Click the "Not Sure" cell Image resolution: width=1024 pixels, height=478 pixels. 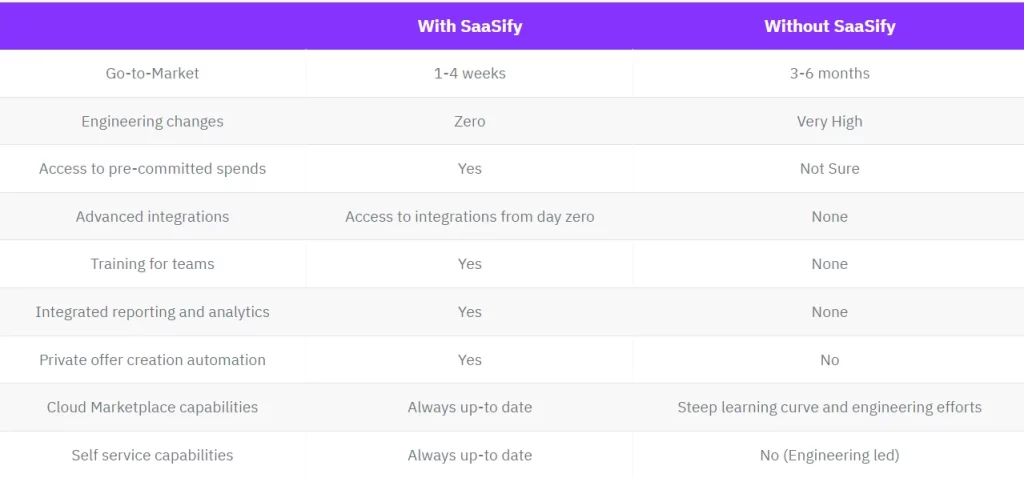(x=830, y=169)
